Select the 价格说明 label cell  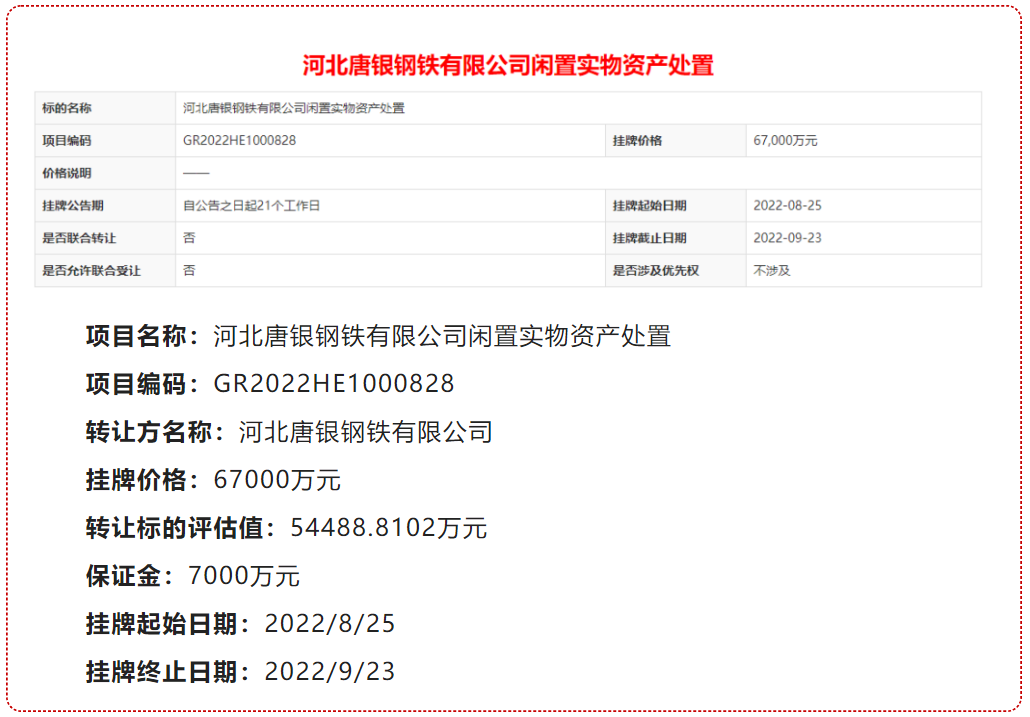tap(105, 173)
